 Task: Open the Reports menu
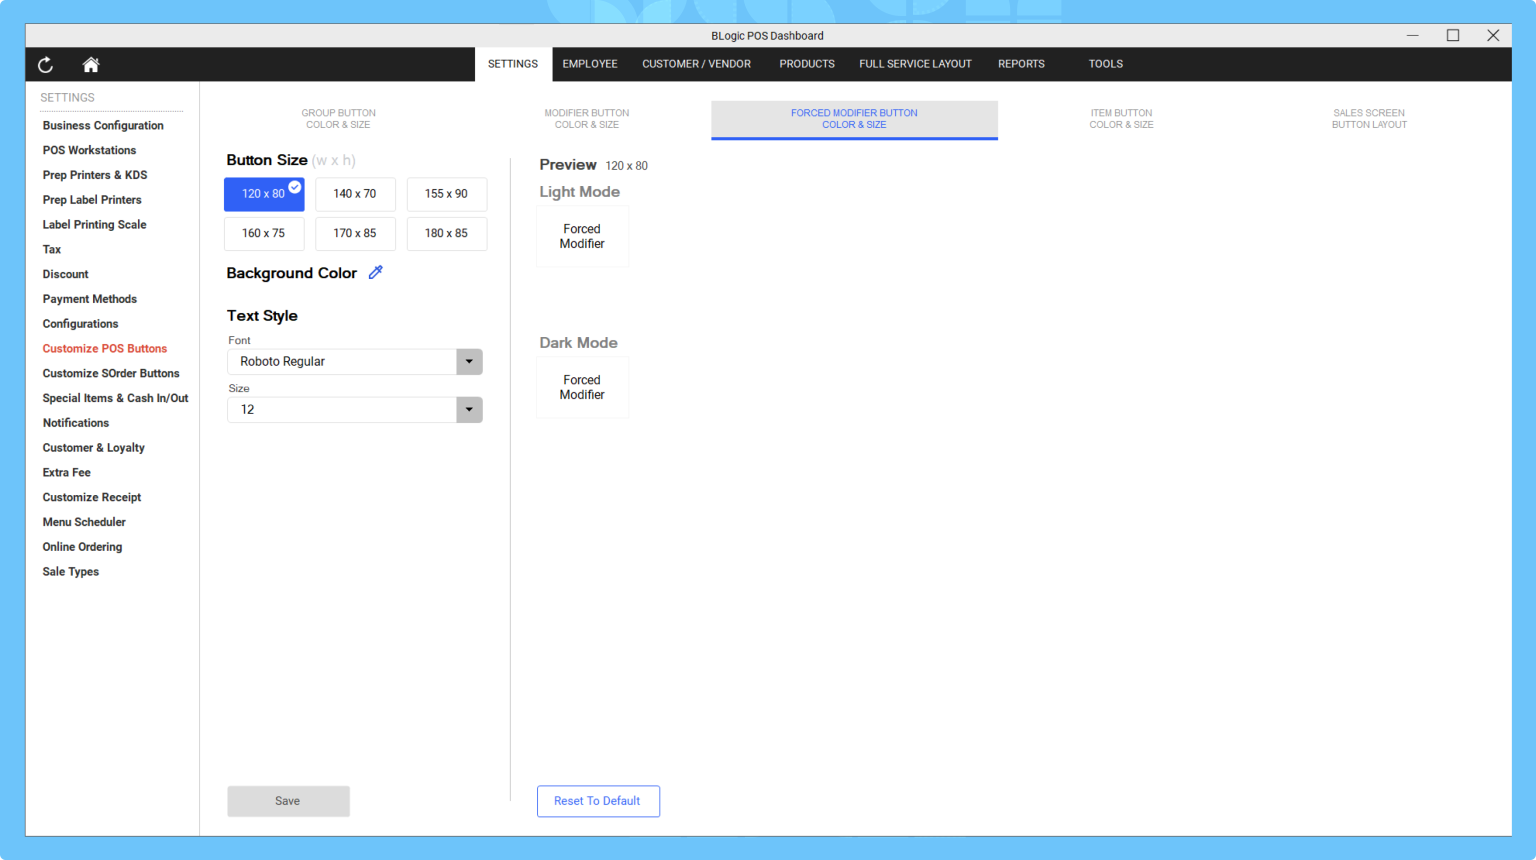[x=1021, y=64]
